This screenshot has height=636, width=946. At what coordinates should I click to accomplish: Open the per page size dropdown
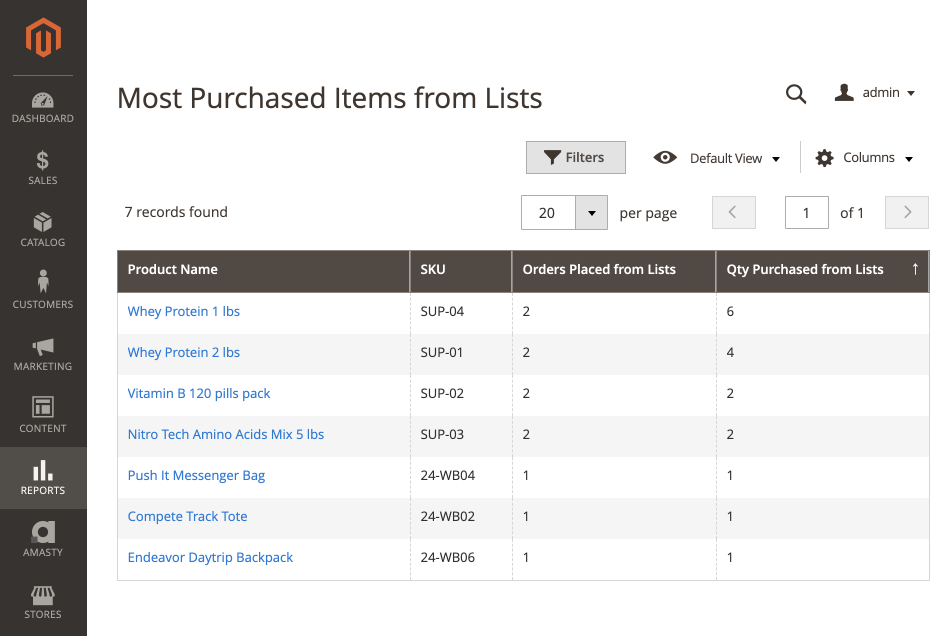pyautogui.click(x=591, y=212)
